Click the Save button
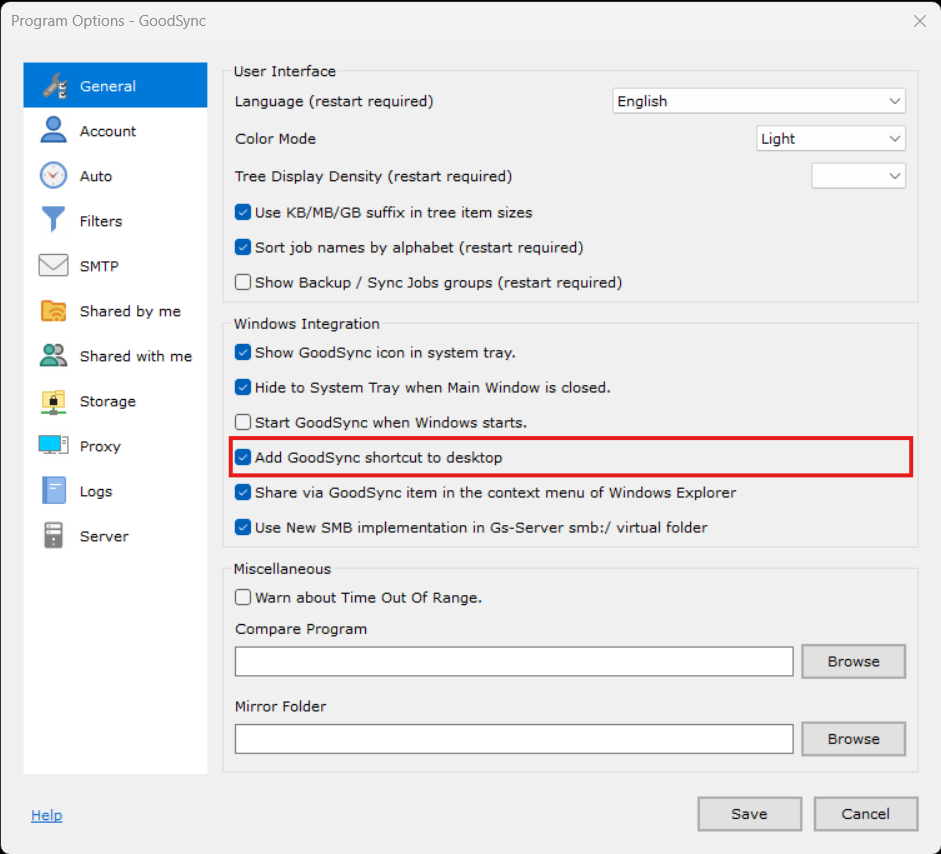The height and width of the screenshot is (854, 941). click(x=749, y=814)
